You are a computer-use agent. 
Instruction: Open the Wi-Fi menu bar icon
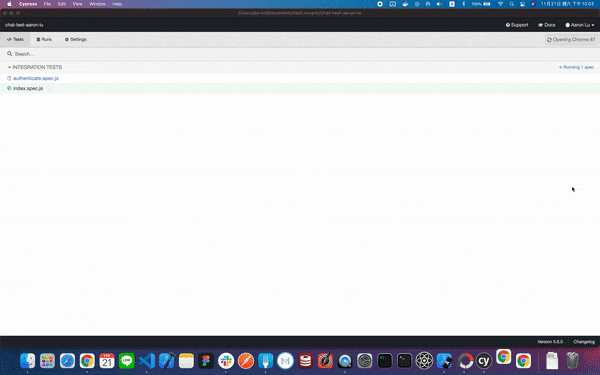pyautogui.click(x=500, y=4)
